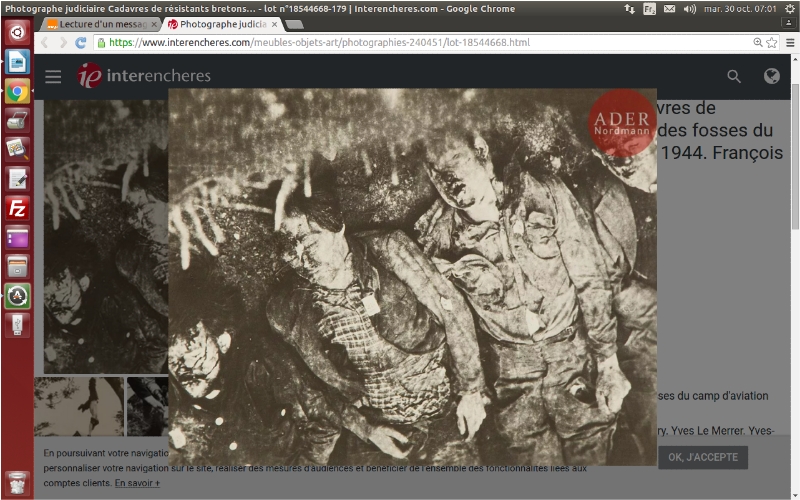Click the ADER Nordmann red badge

pos(621,123)
